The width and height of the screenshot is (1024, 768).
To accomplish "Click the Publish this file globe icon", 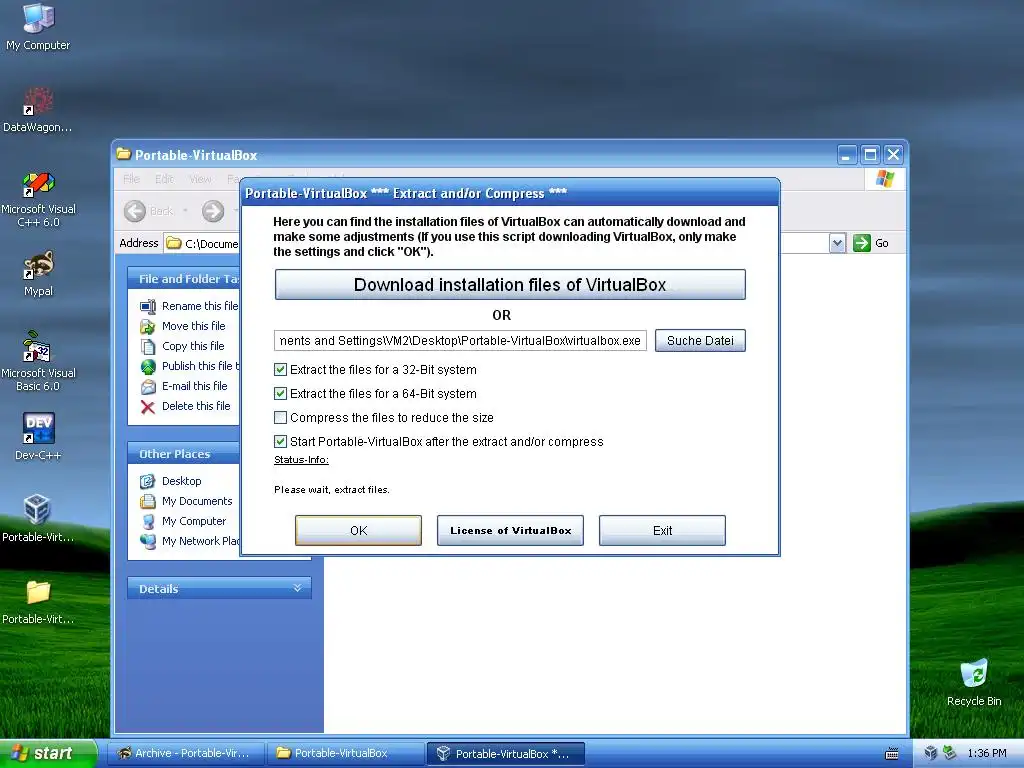I will 148,366.
